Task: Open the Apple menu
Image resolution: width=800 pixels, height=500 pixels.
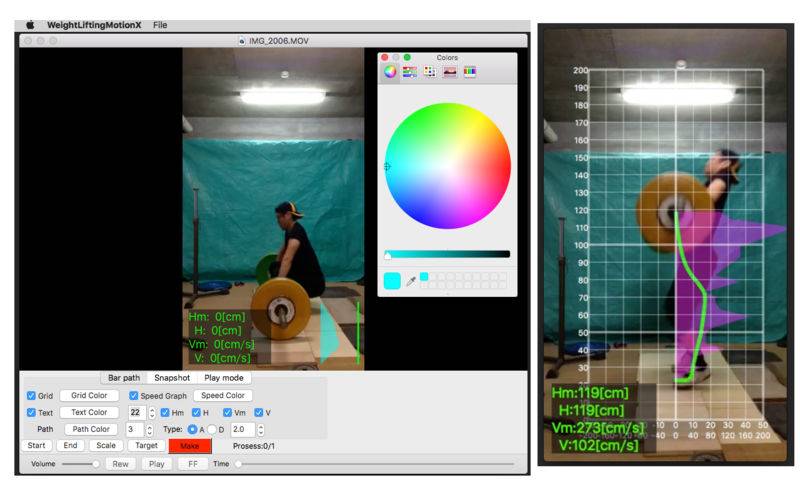Action: click(30, 24)
